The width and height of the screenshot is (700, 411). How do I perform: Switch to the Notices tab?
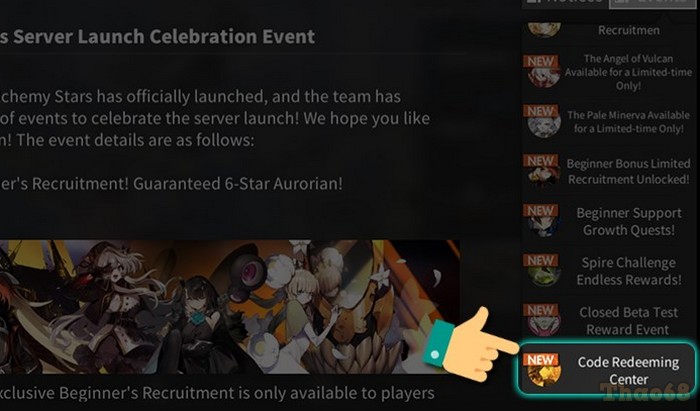pyautogui.click(x=565, y=3)
